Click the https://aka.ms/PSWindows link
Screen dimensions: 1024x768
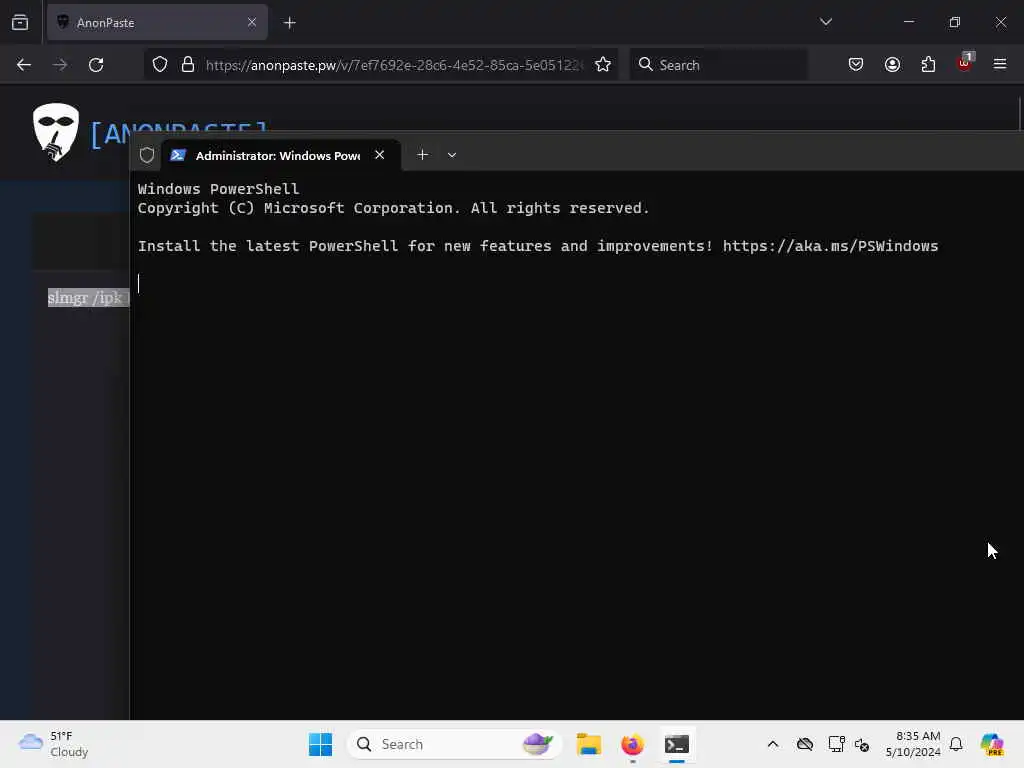[x=830, y=246]
